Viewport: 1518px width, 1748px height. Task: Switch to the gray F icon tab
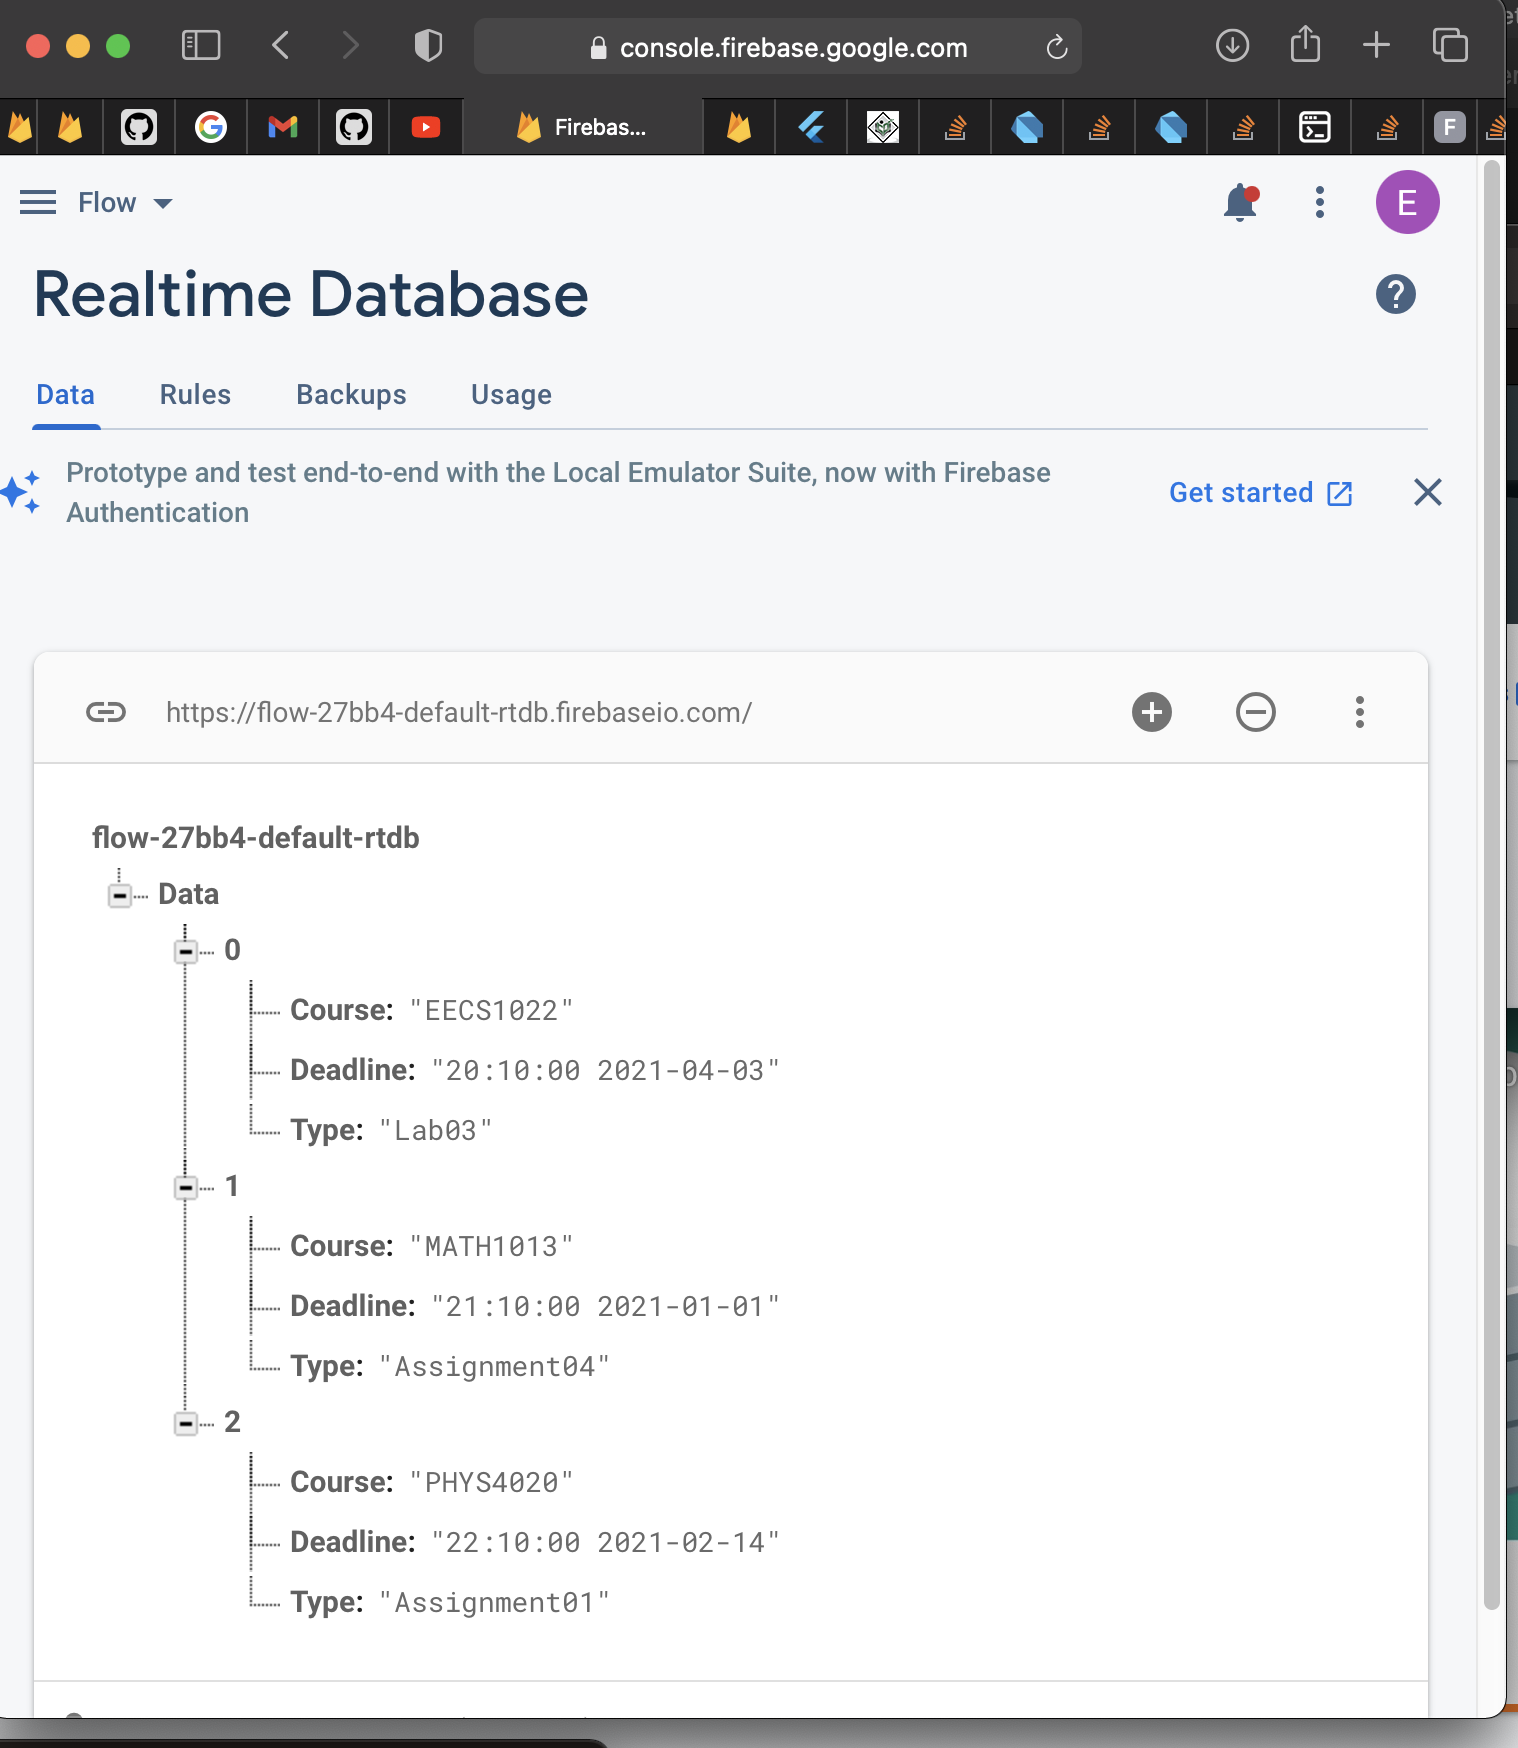point(1450,127)
